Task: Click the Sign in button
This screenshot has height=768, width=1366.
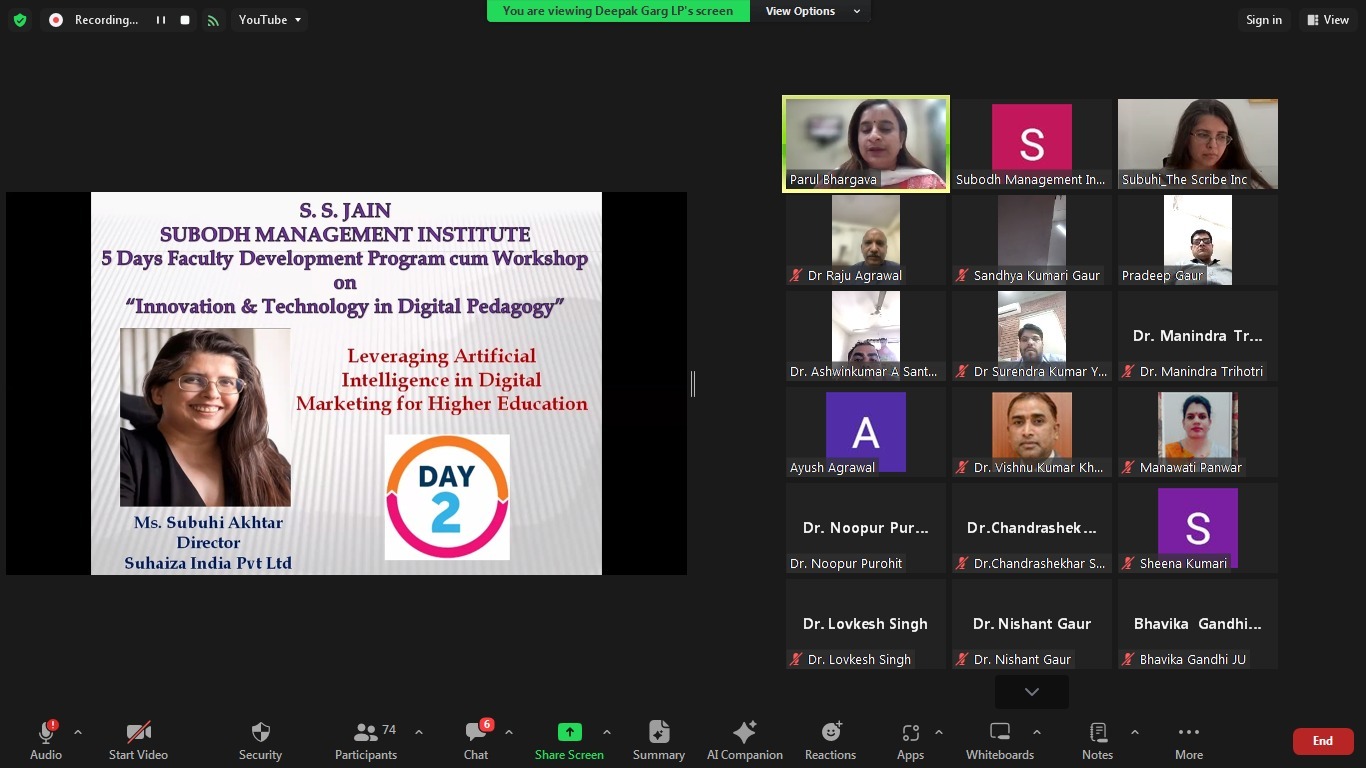Action: 1264,20
